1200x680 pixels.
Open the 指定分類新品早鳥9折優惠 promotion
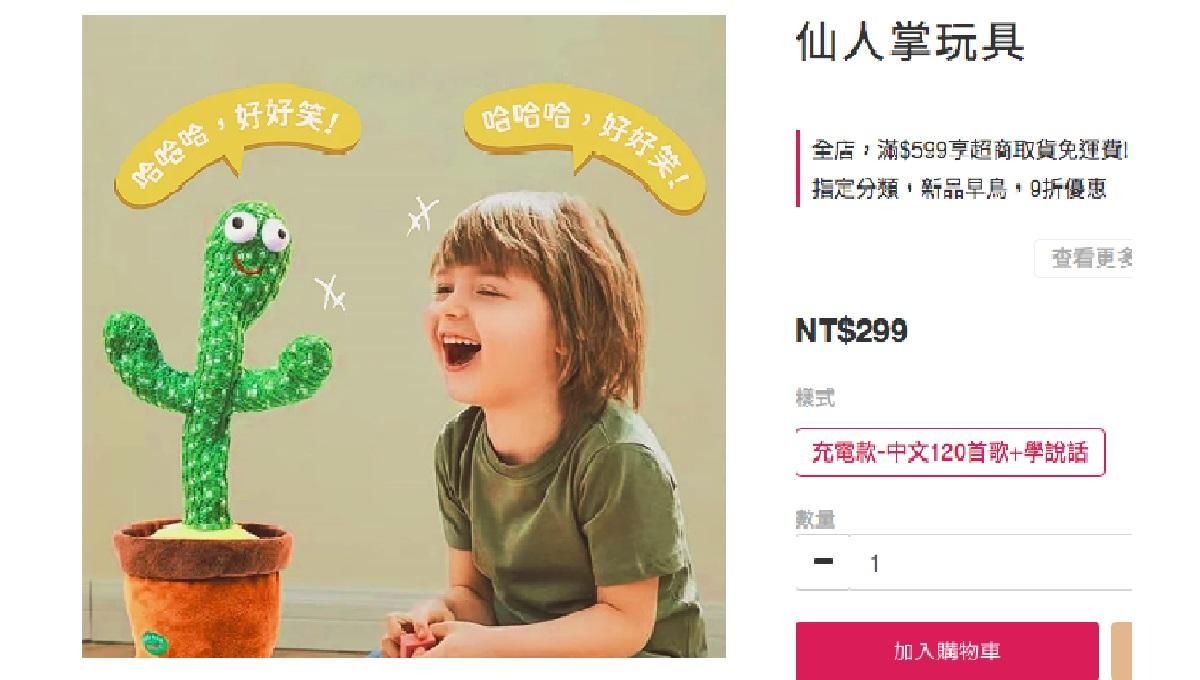pos(958,189)
